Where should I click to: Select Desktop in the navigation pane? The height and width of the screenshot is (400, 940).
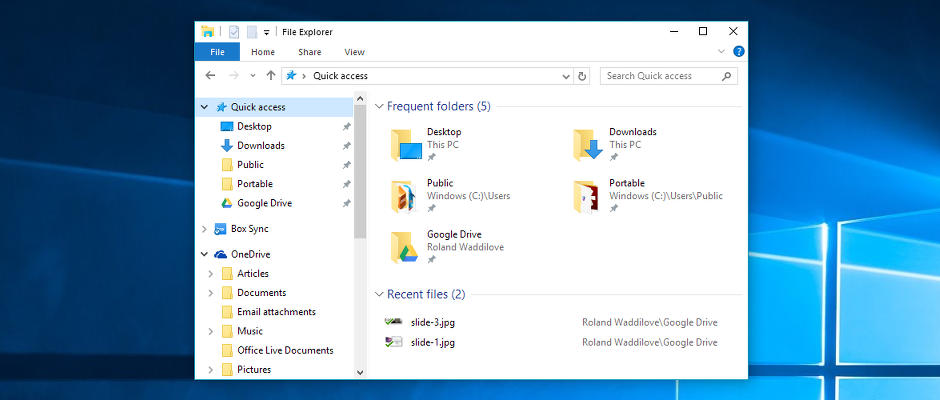[254, 127]
